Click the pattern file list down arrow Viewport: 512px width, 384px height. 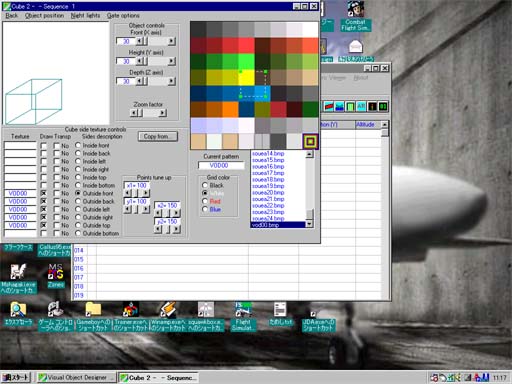click(x=309, y=224)
